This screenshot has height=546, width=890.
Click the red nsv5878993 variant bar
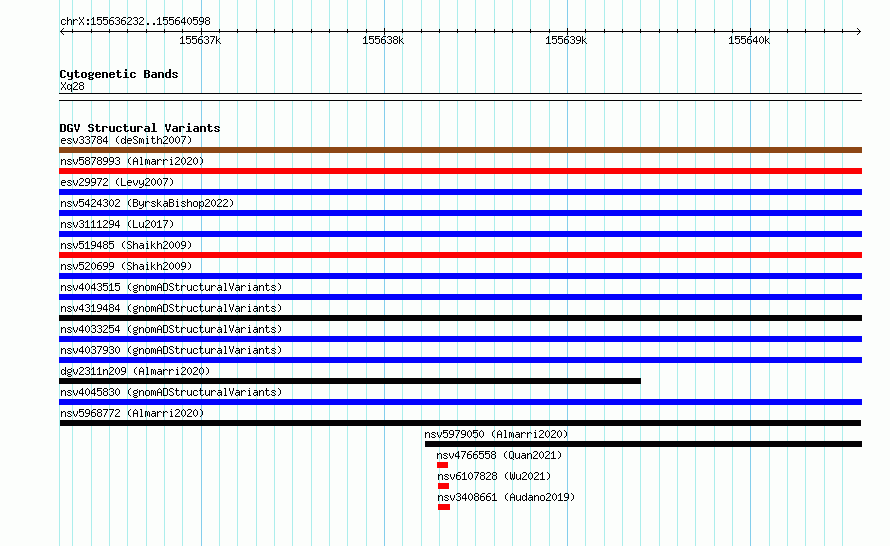(460, 171)
